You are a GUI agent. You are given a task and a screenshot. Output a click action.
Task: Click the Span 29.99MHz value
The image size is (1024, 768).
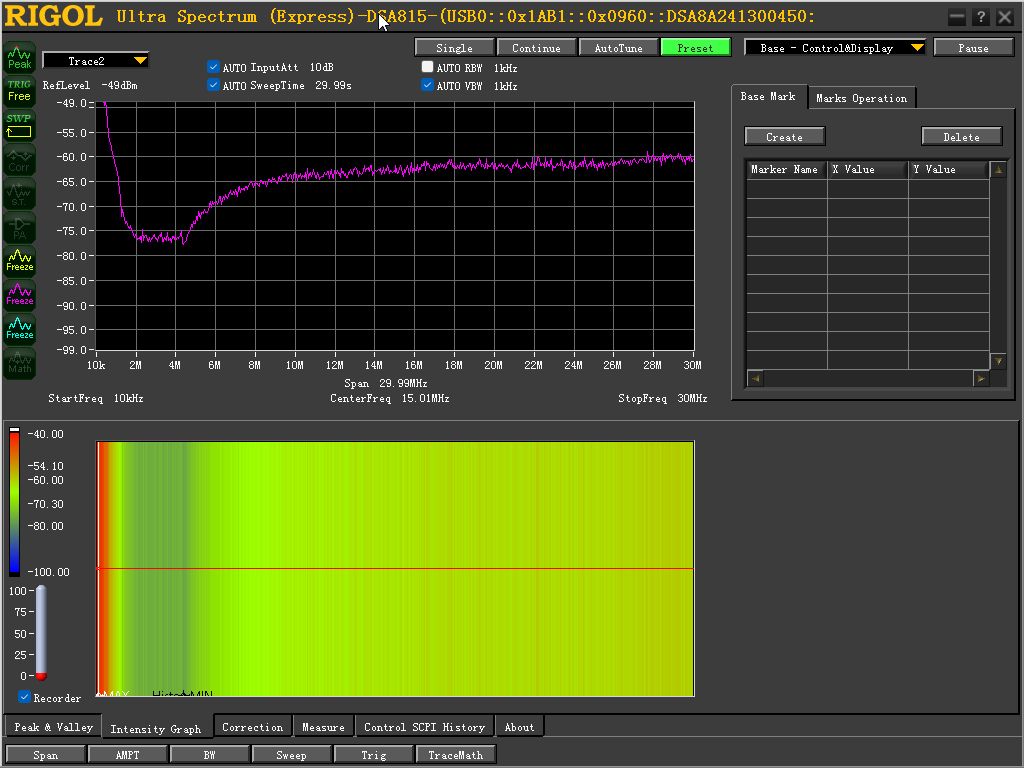(x=404, y=383)
